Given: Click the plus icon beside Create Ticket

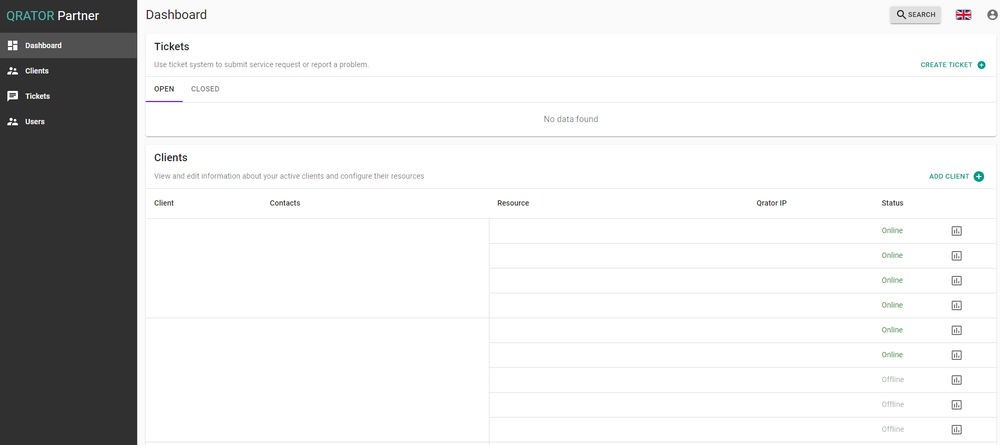Looking at the screenshot, I should [x=981, y=65].
